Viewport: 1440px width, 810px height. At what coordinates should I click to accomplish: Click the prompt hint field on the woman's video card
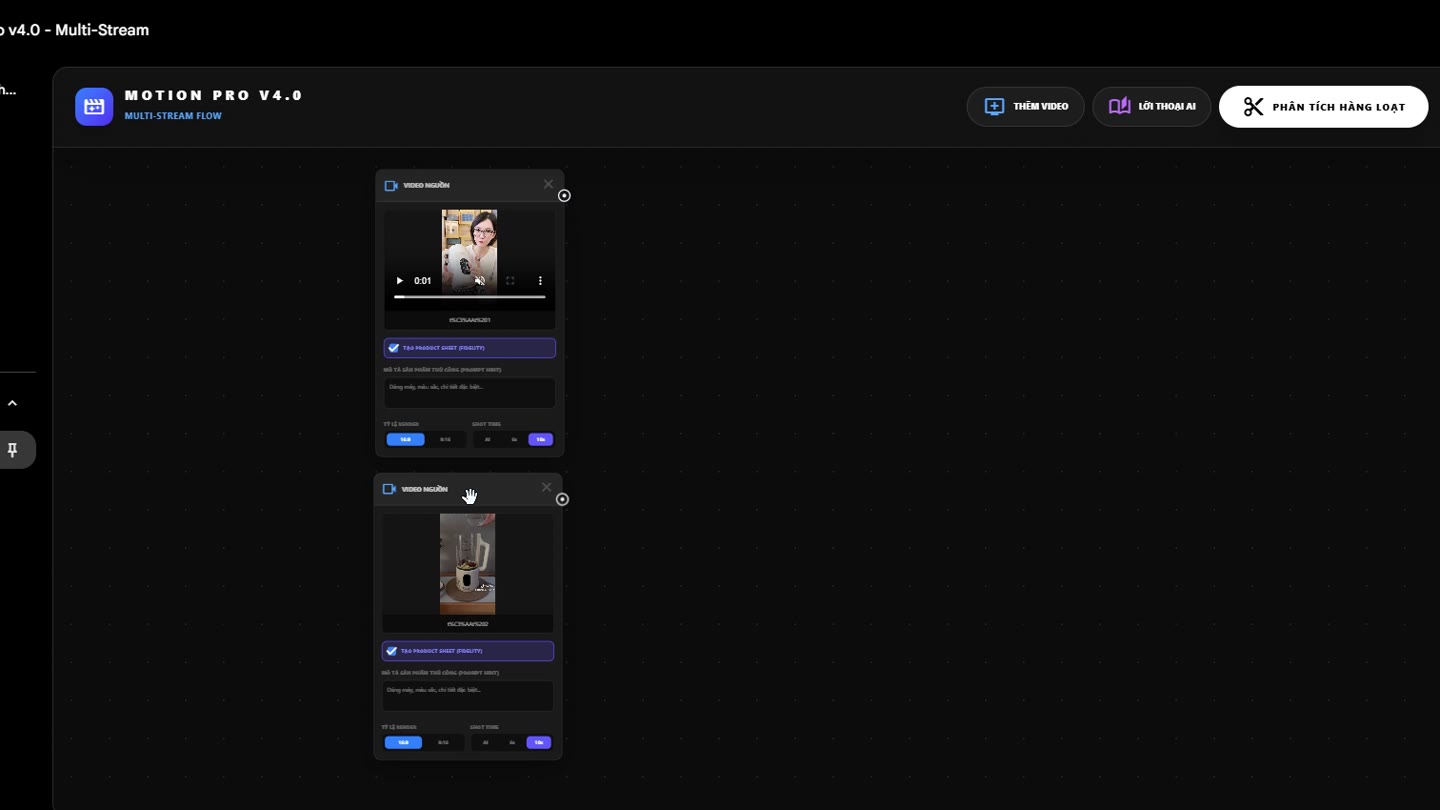[x=470, y=393]
